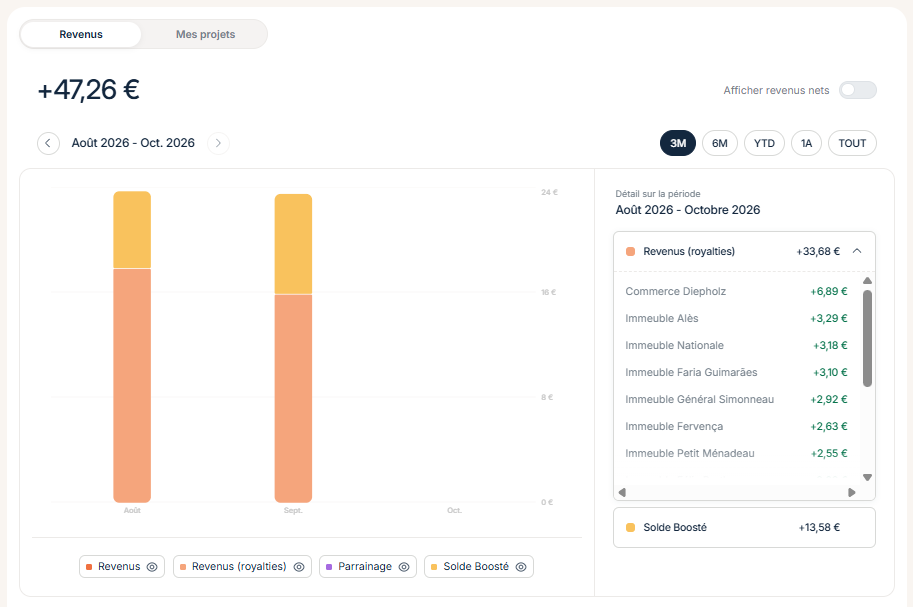Toggle visibility of Revenus legend series
913x607 pixels.
click(x=152, y=567)
